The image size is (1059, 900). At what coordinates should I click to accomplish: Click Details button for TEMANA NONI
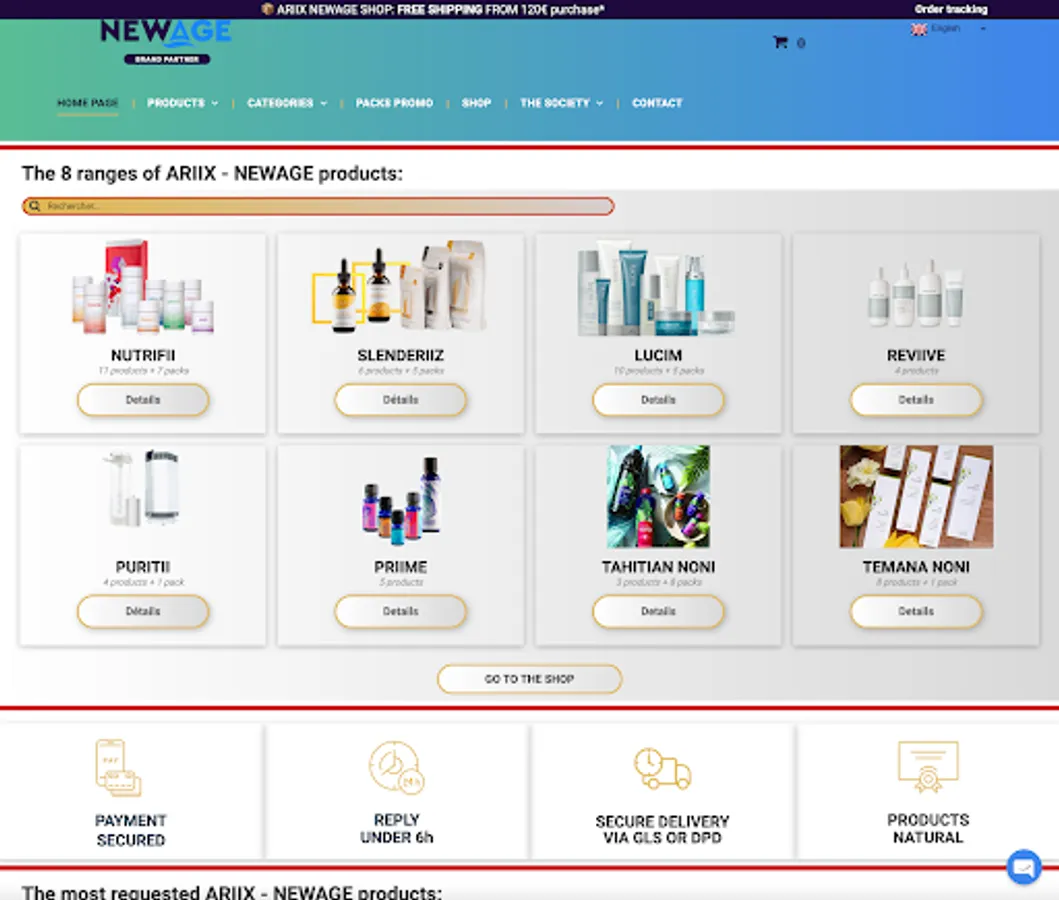916,611
